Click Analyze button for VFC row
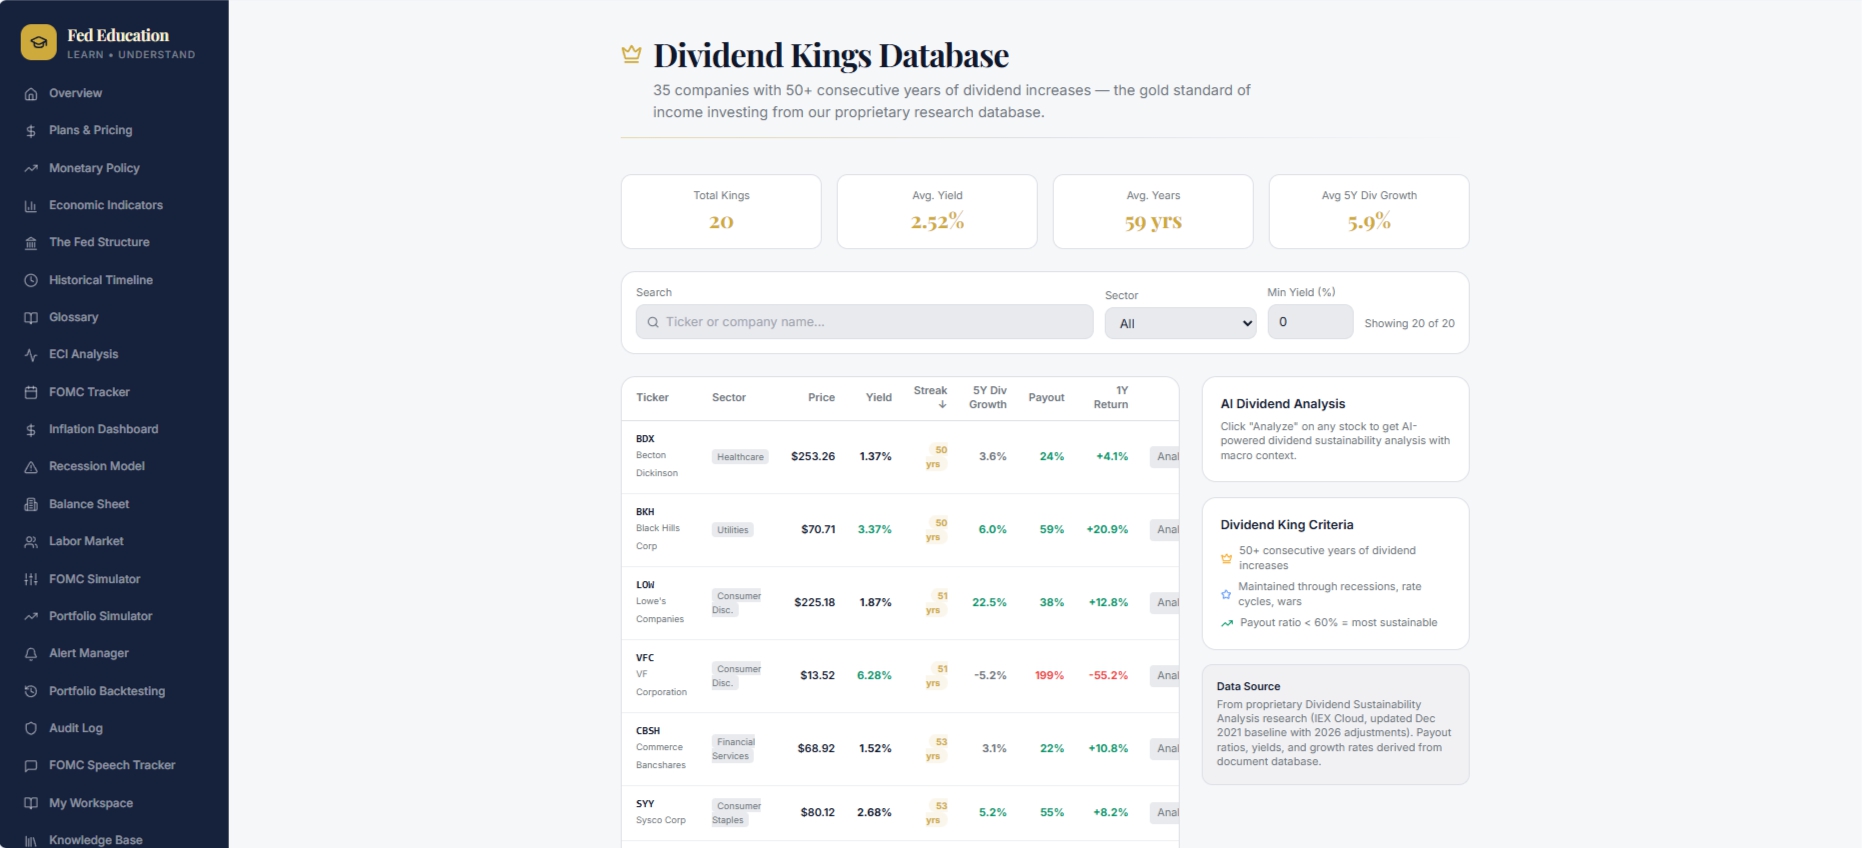 [x=1165, y=675]
